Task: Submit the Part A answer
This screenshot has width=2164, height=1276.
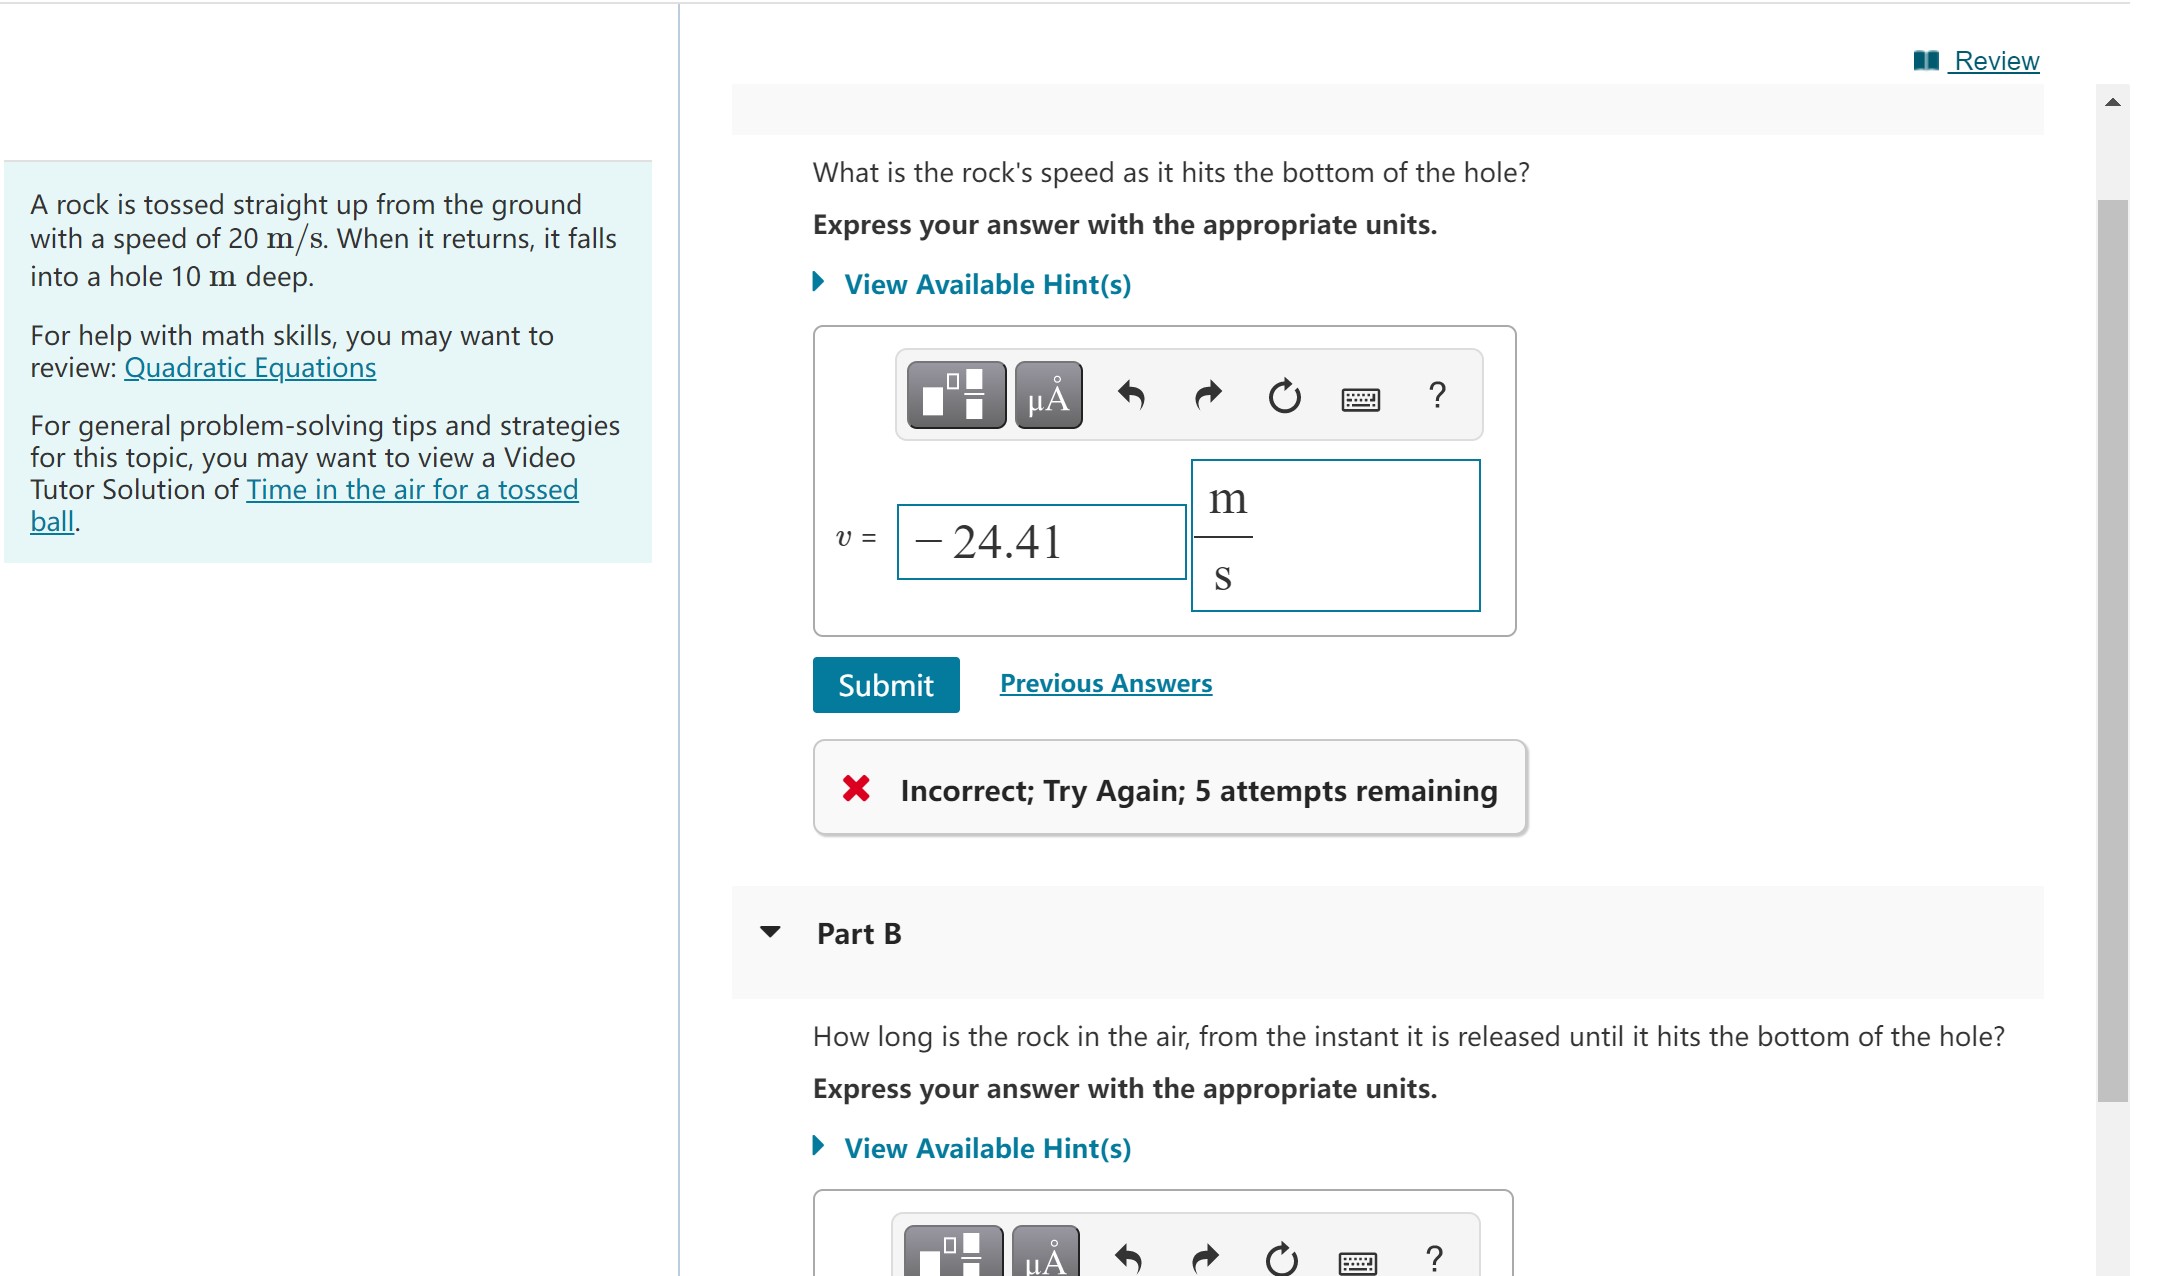Action: pos(885,685)
